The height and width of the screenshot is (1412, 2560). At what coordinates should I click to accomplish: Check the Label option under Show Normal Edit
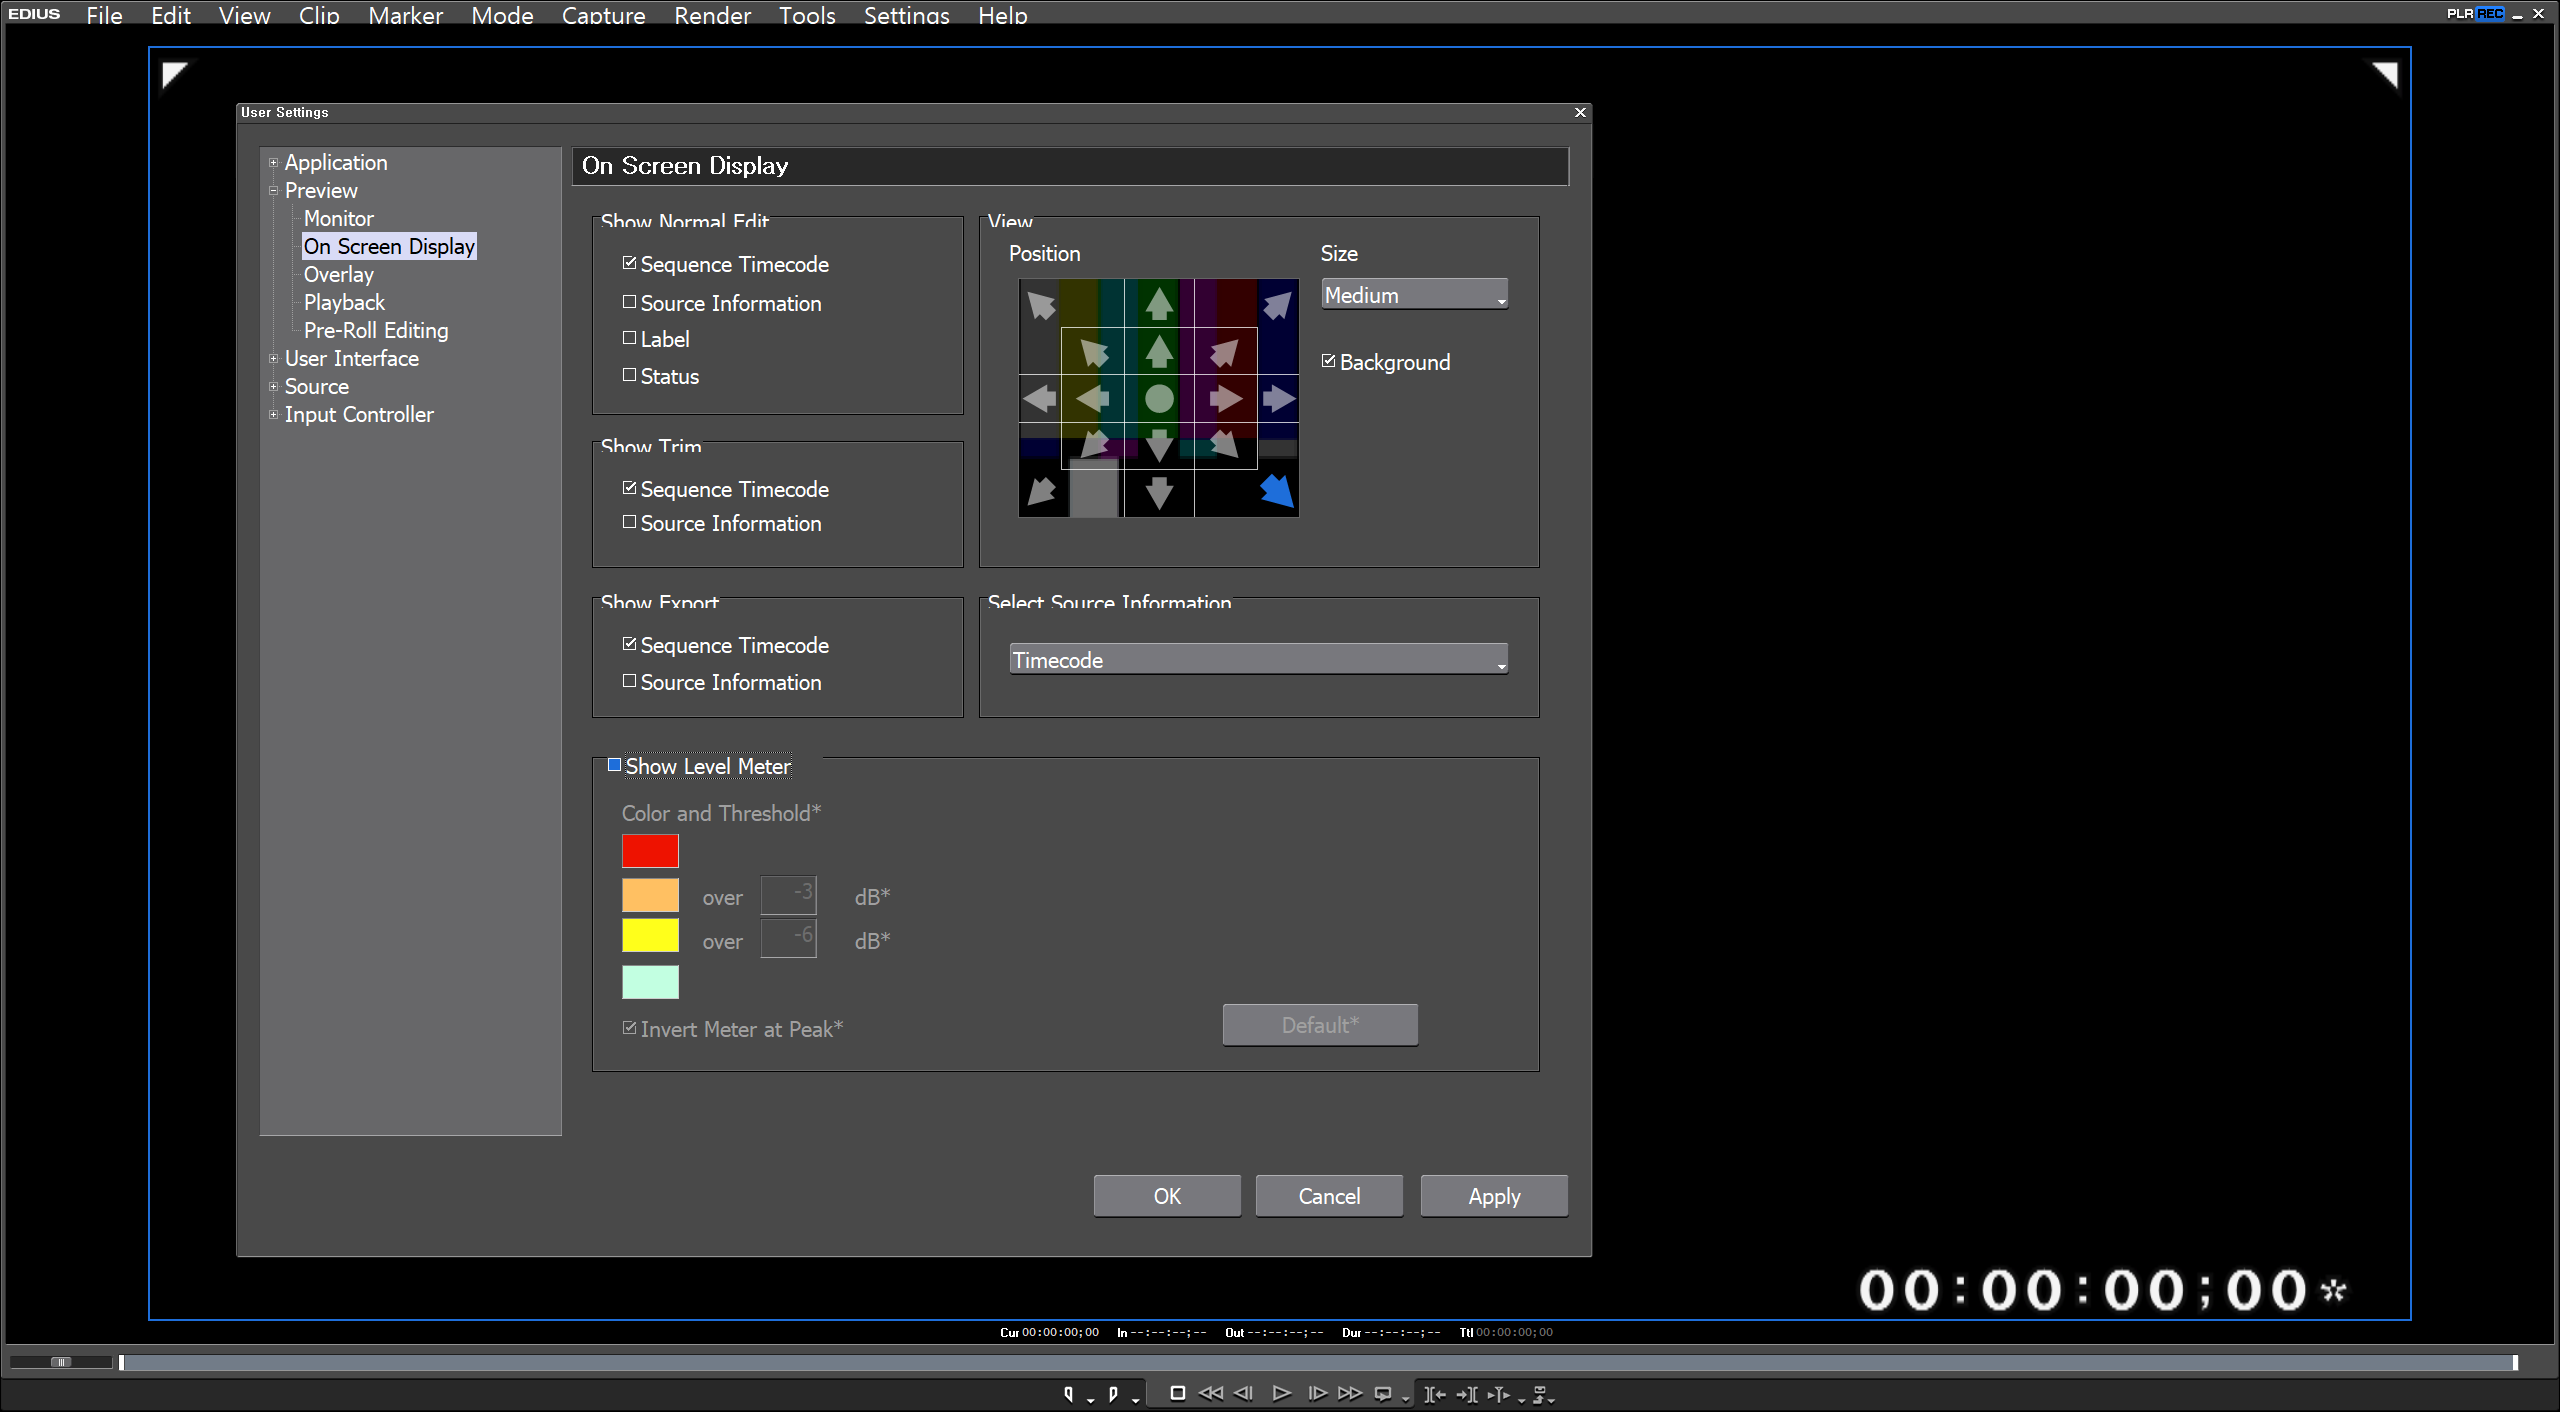(x=629, y=338)
